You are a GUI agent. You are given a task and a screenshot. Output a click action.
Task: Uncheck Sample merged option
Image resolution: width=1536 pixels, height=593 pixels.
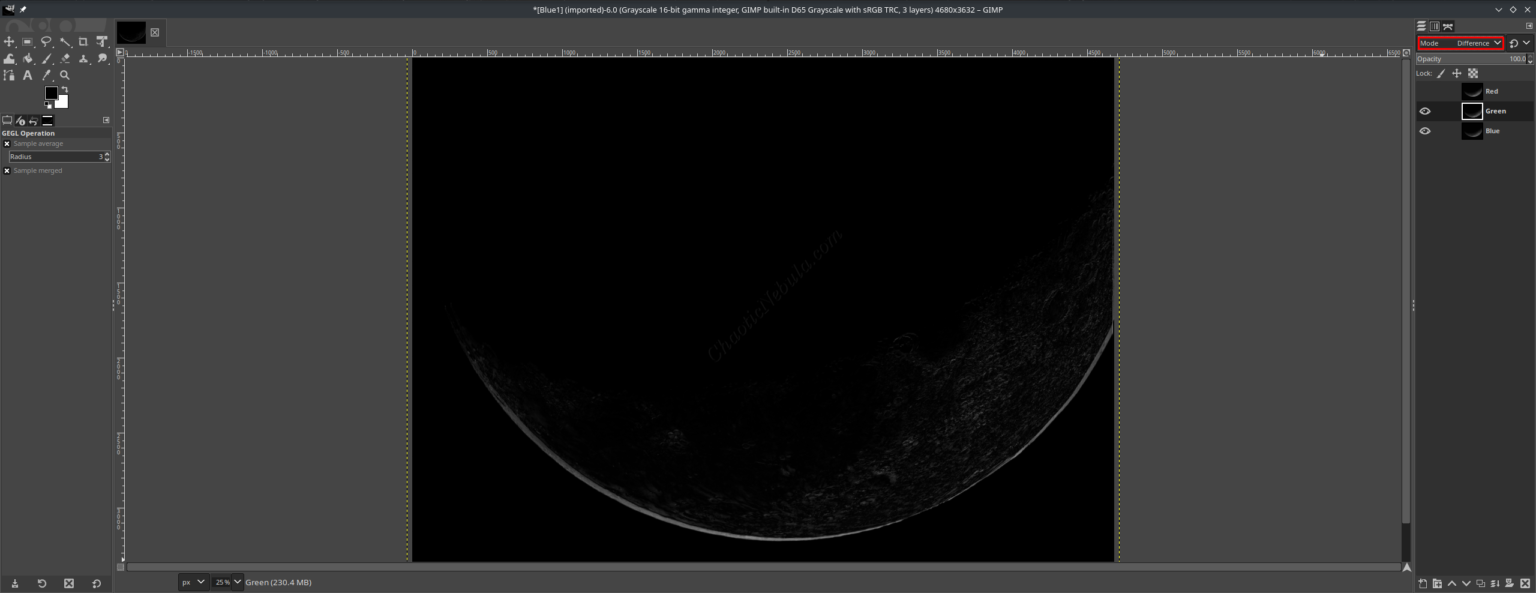point(7,170)
